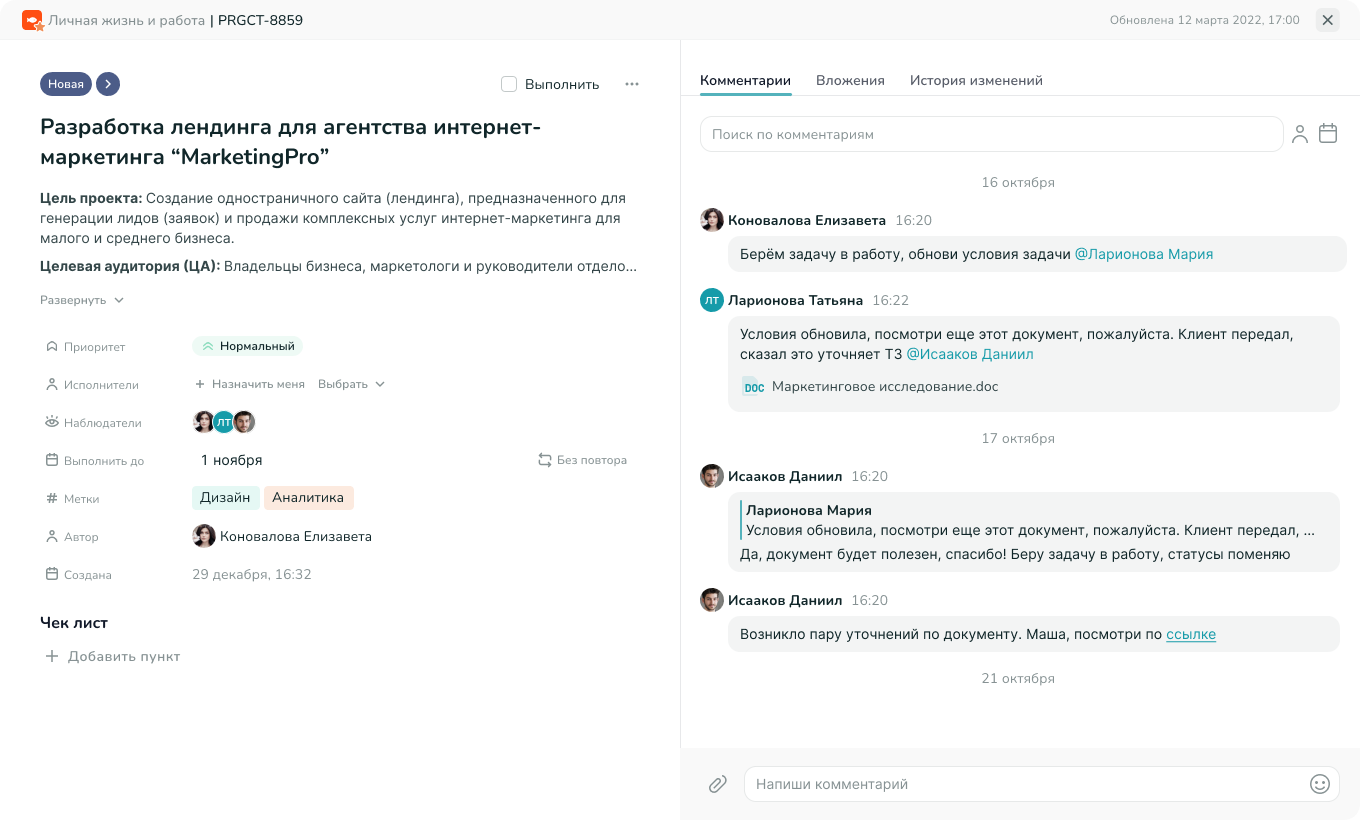Viewport: 1360px width, 820px height.
Task: Open the three-dot options menu near Выполнить
Action: click(x=631, y=84)
